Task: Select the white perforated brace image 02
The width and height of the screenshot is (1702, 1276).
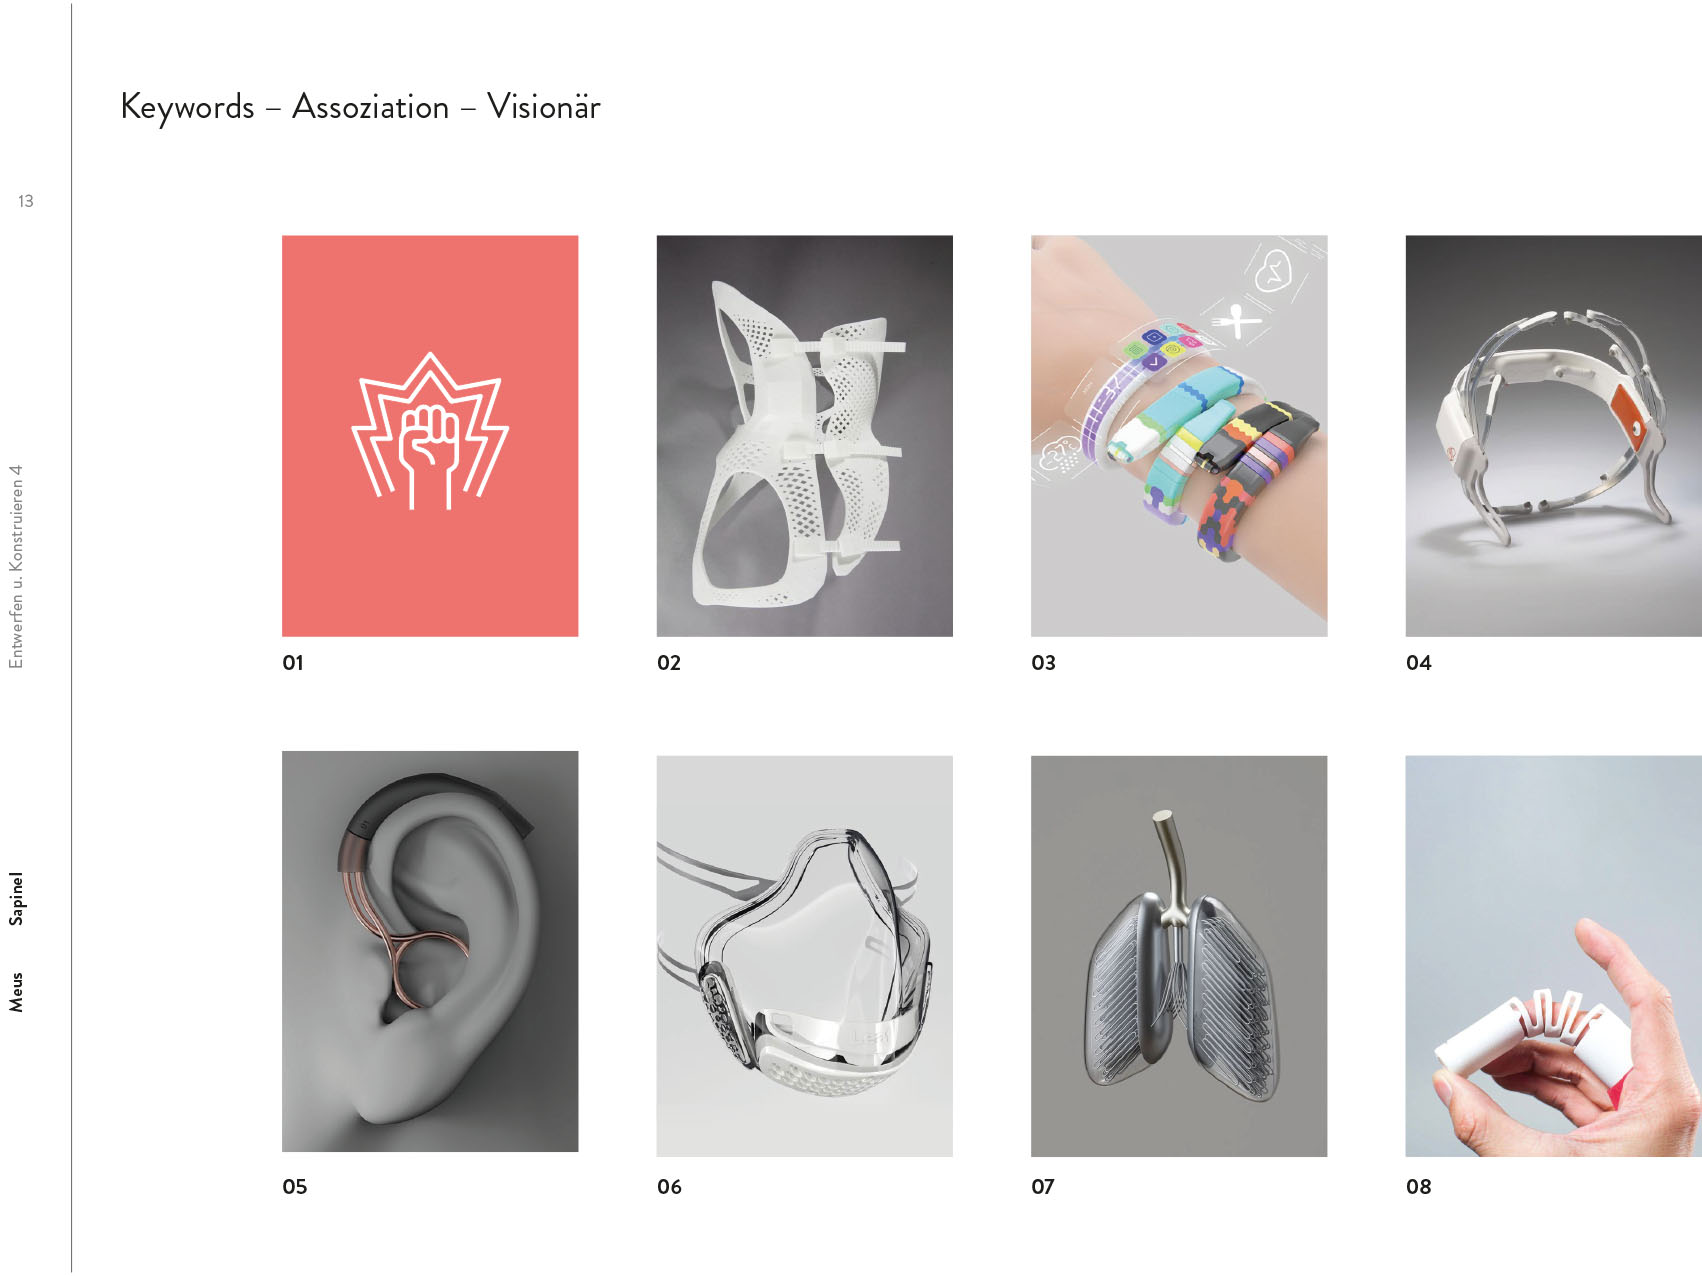Action: click(805, 436)
